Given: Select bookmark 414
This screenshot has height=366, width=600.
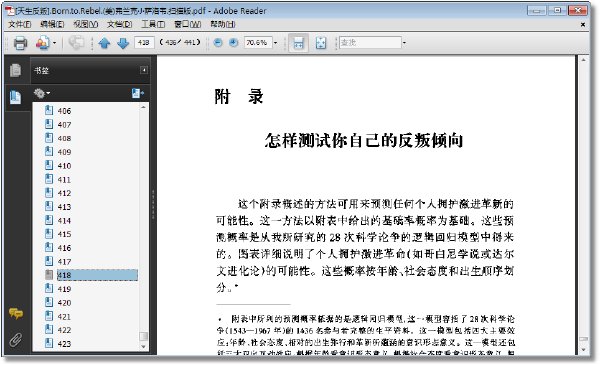Looking at the screenshot, I should pos(64,221).
